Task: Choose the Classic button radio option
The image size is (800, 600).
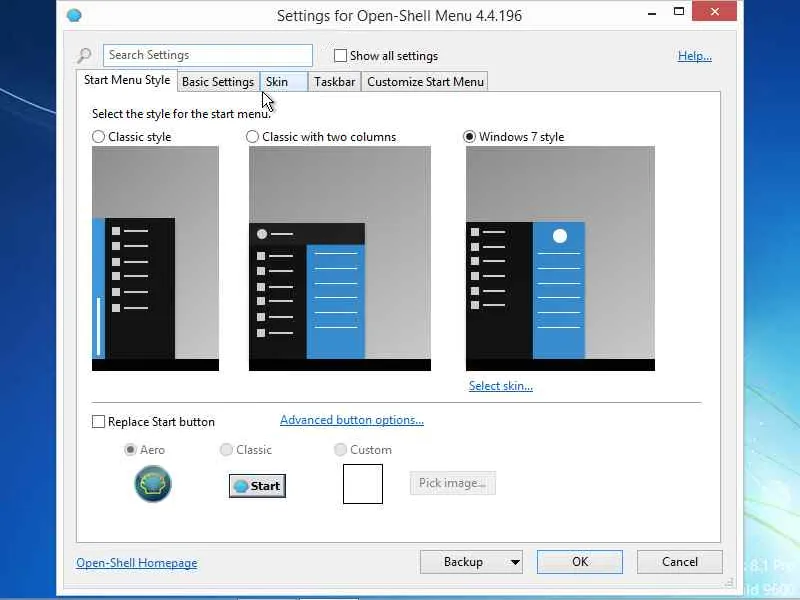Action: 226,449
